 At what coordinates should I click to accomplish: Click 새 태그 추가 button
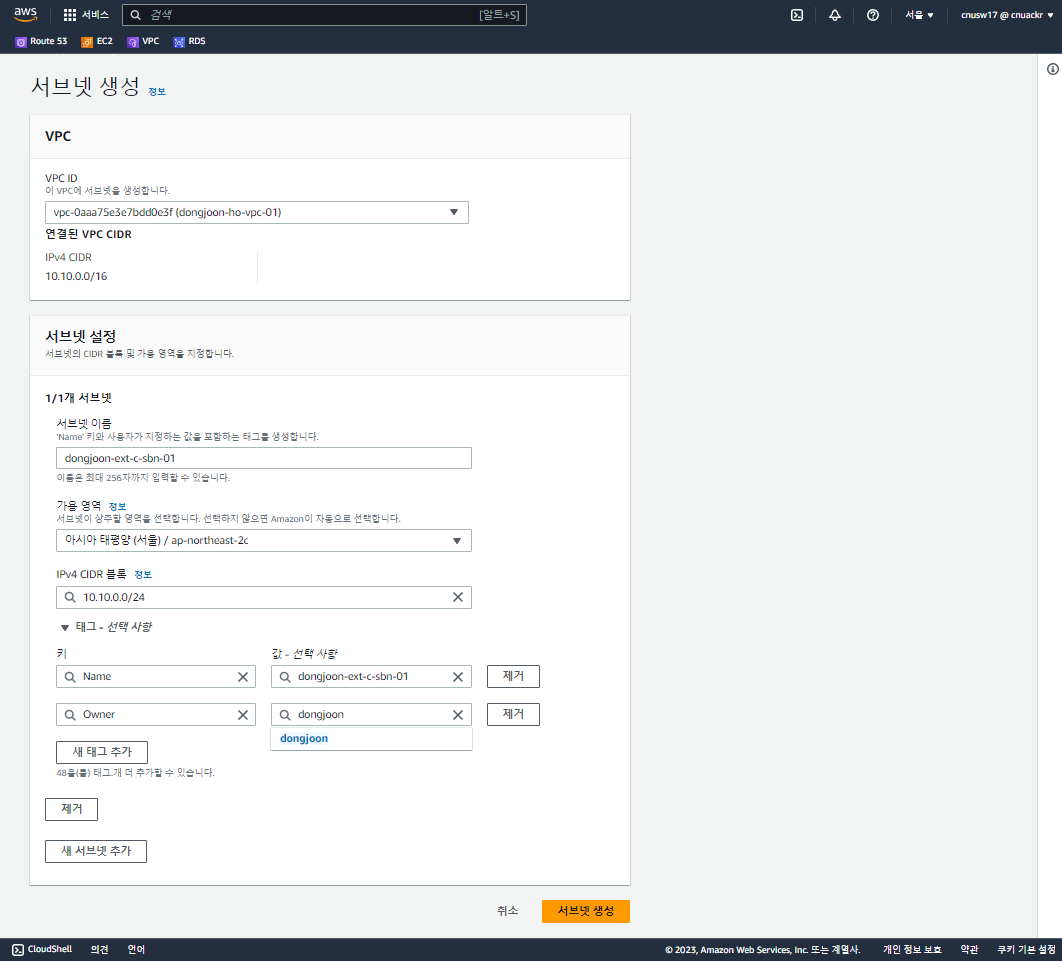102,752
